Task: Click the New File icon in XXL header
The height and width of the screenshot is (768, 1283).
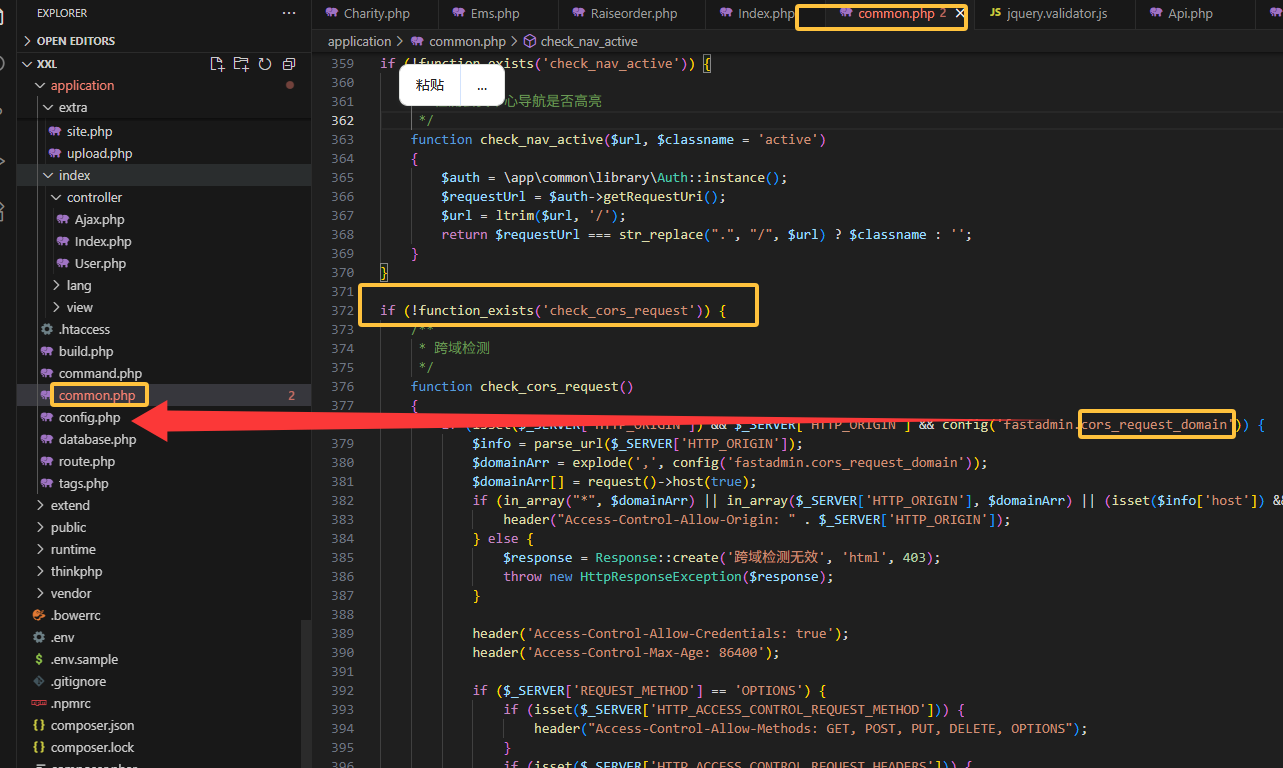Action: click(x=217, y=64)
